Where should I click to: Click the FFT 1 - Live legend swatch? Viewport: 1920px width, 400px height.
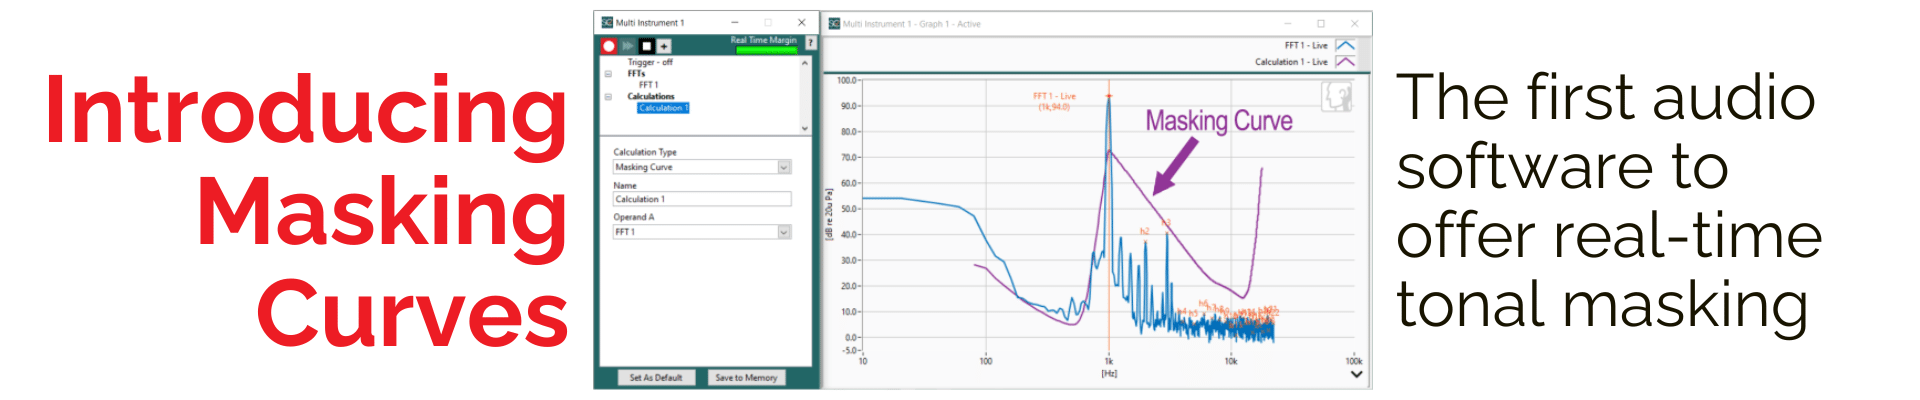[x=1345, y=46]
